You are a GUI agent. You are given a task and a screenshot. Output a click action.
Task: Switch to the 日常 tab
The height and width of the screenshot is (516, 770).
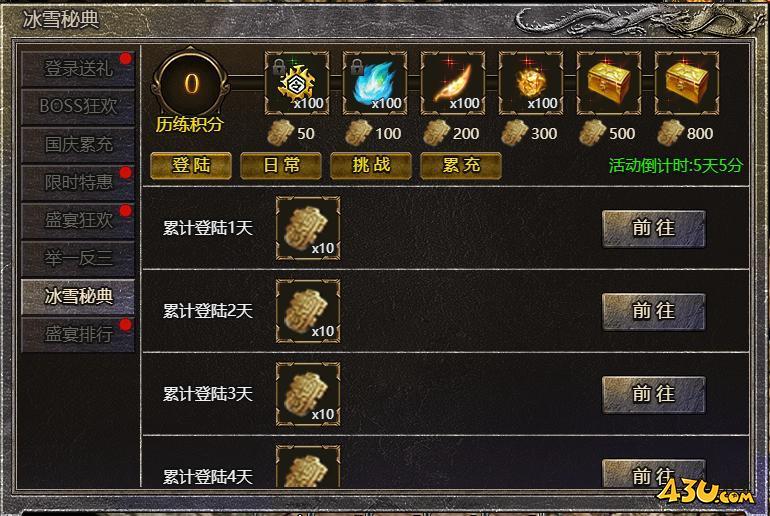281,165
